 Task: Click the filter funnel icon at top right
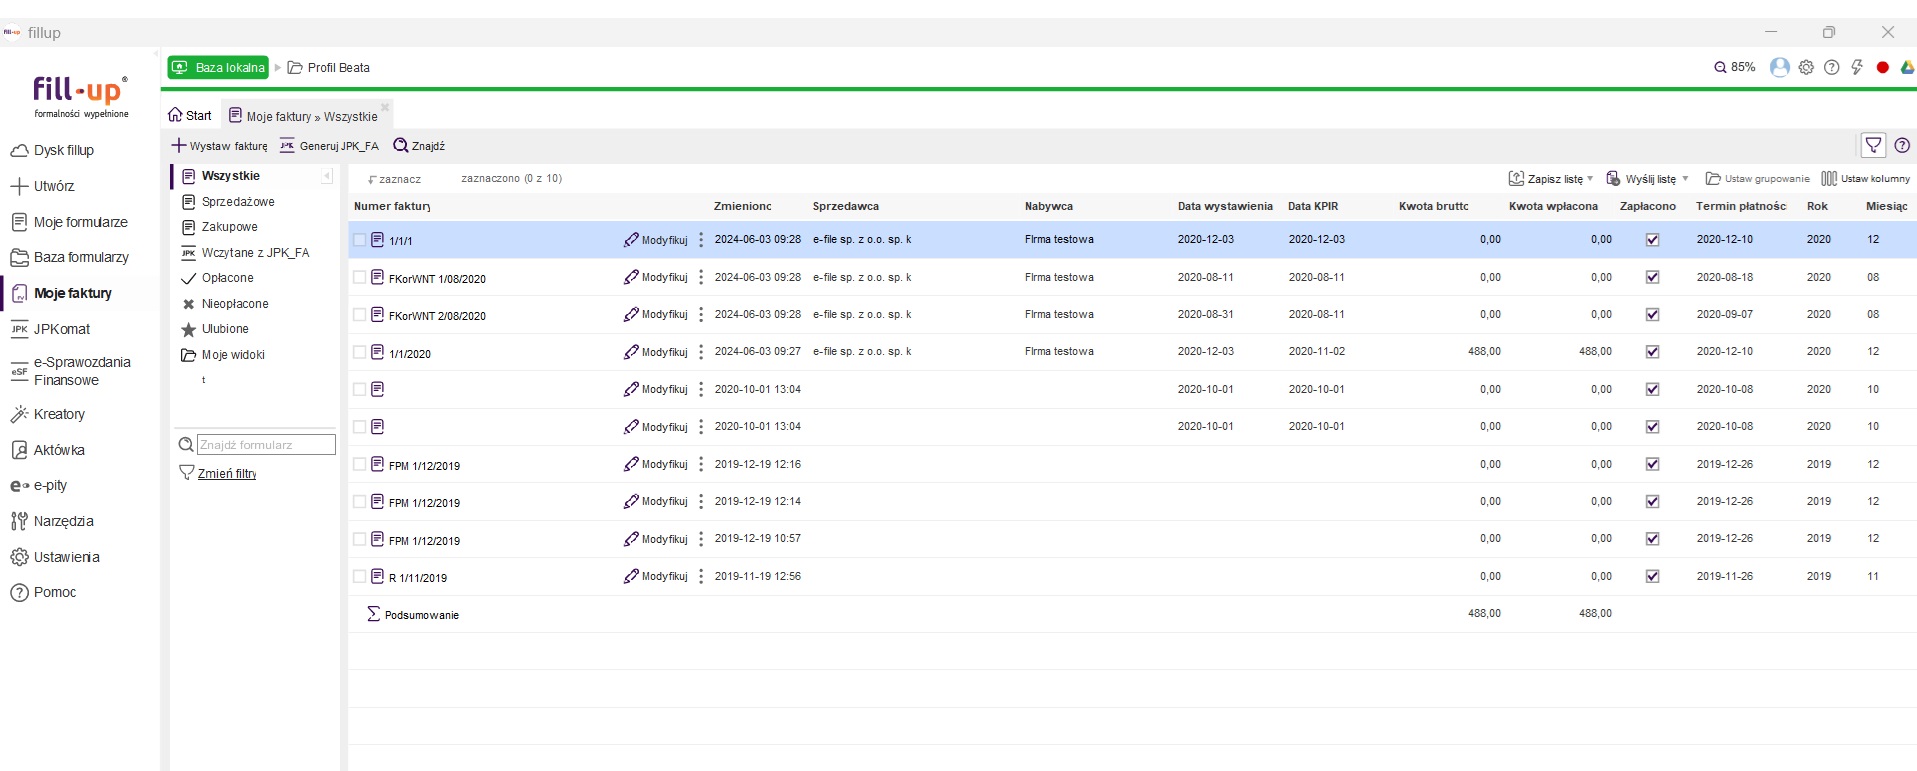[x=1873, y=145]
